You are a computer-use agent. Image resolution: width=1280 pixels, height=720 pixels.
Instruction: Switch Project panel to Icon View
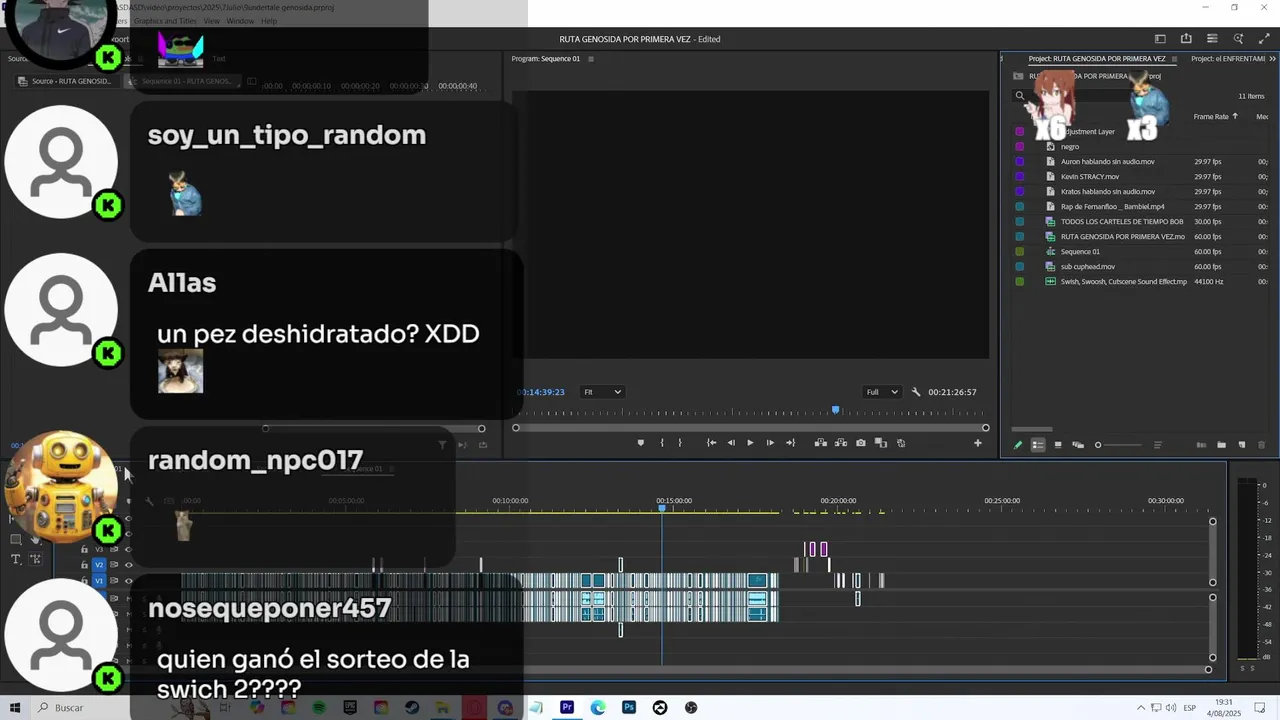click(1058, 445)
